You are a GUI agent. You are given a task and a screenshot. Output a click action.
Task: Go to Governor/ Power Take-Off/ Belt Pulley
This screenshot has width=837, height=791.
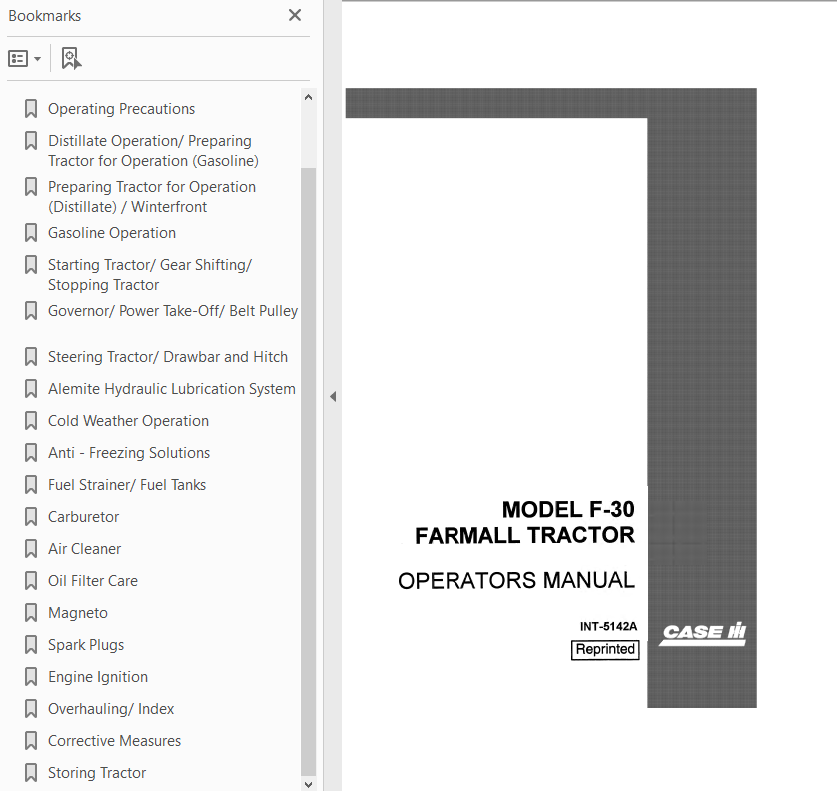tap(173, 311)
